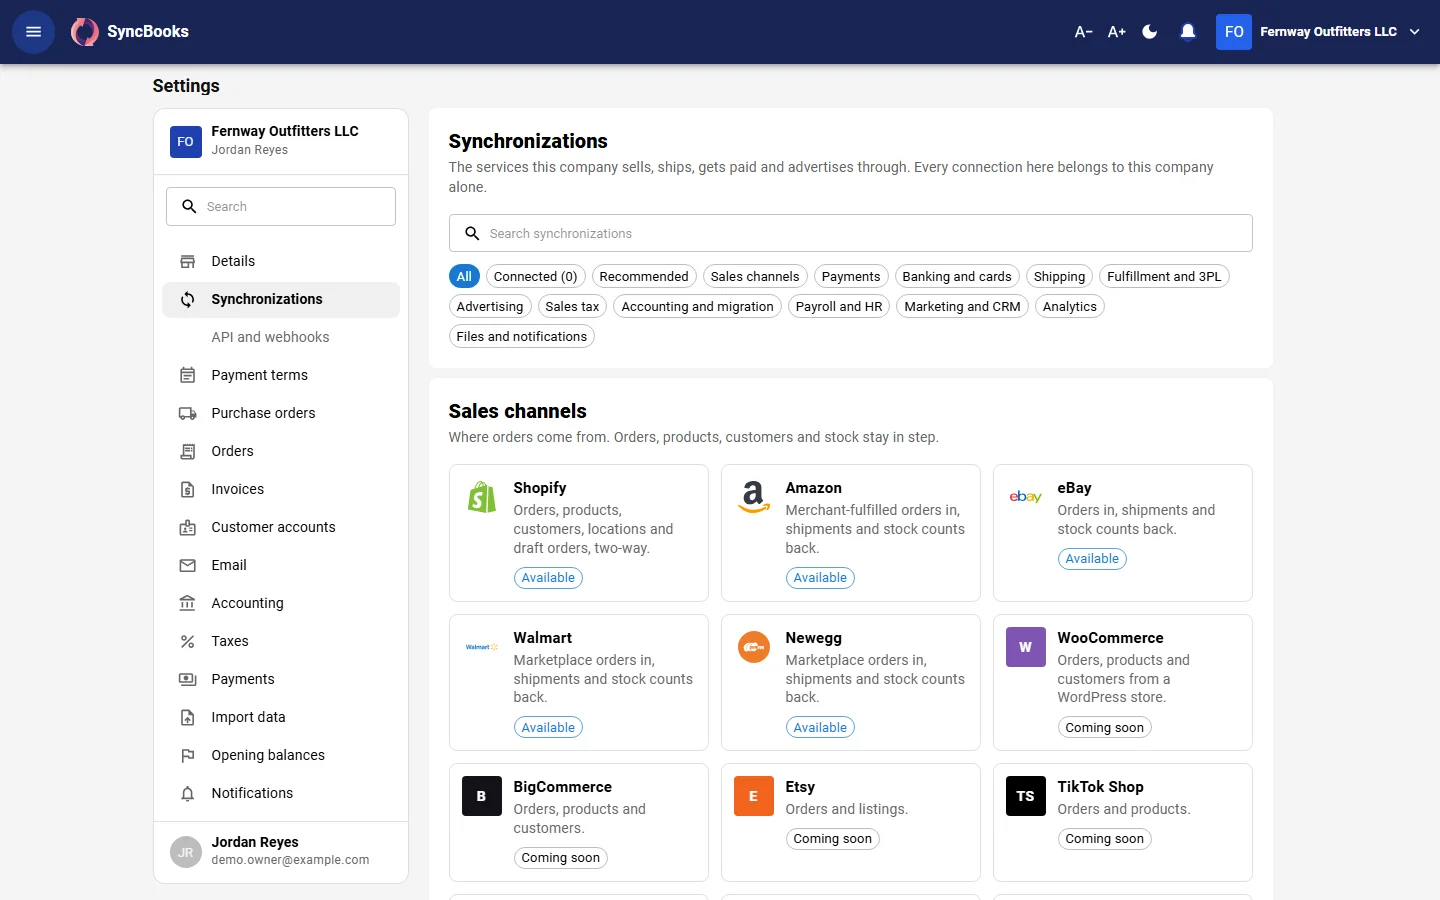Open API and webhooks sub-item

coord(281,337)
